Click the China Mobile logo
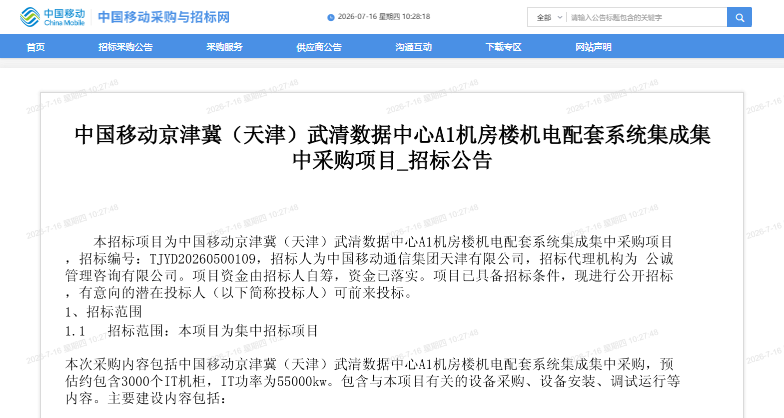This screenshot has width=784, height=418. 52,17
